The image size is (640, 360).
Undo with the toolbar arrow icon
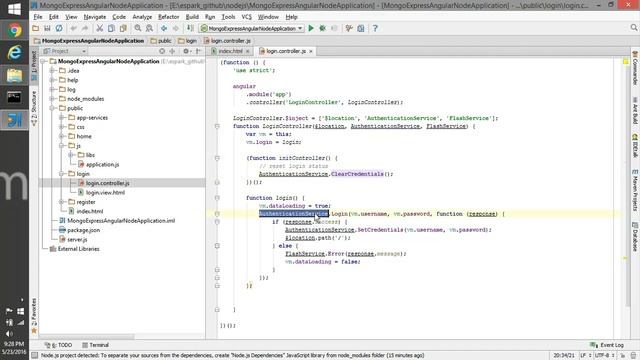tap(73, 29)
